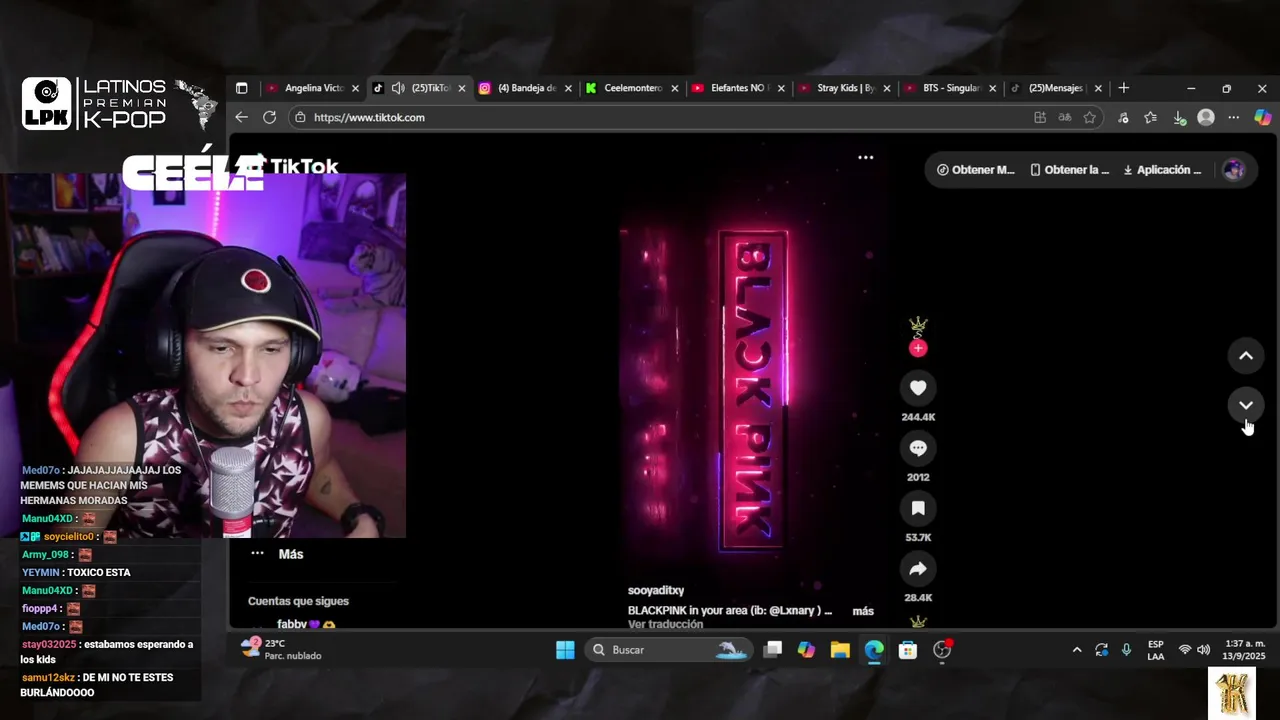The height and width of the screenshot is (720, 1280).
Task: Click the Aplicación download button
Action: [x=1163, y=170]
